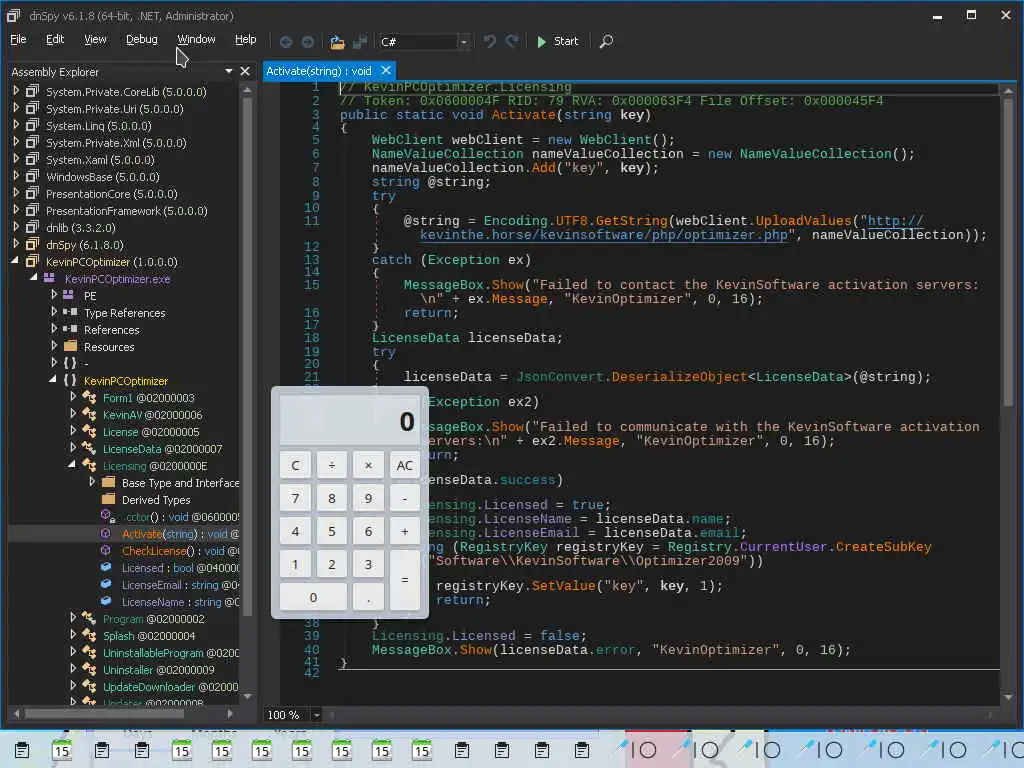Start debugging with the Start button

558,41
